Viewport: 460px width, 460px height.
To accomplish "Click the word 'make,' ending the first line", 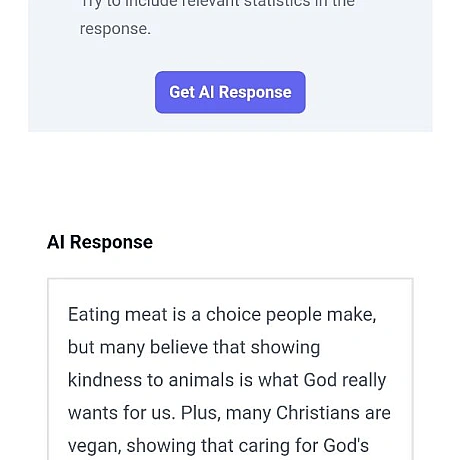I will tap(351, 315).
